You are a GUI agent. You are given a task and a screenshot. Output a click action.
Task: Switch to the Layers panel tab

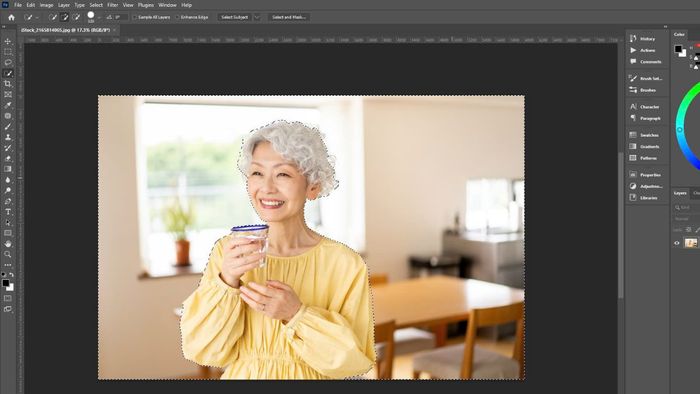coord(680,193)
